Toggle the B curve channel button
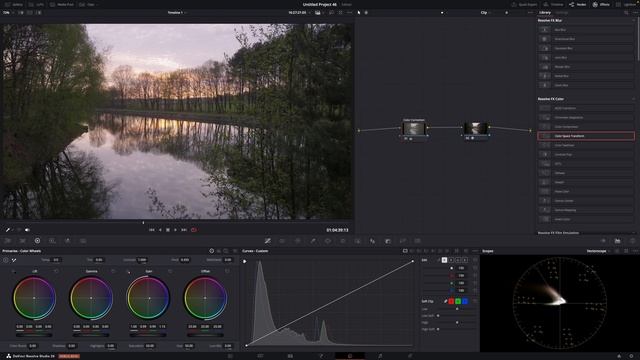 point(465,260)
